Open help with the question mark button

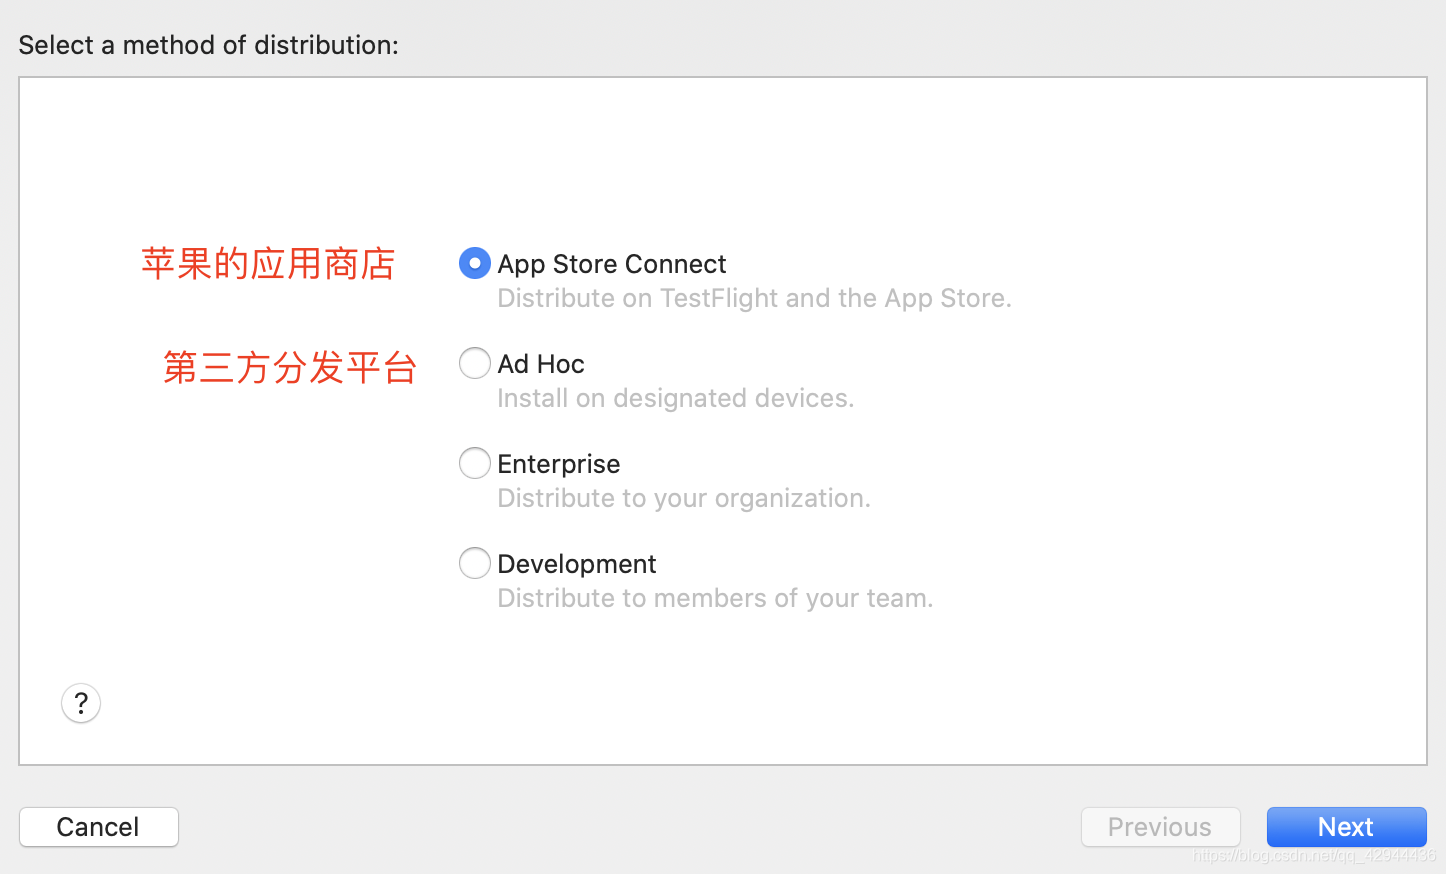(81, 703)
